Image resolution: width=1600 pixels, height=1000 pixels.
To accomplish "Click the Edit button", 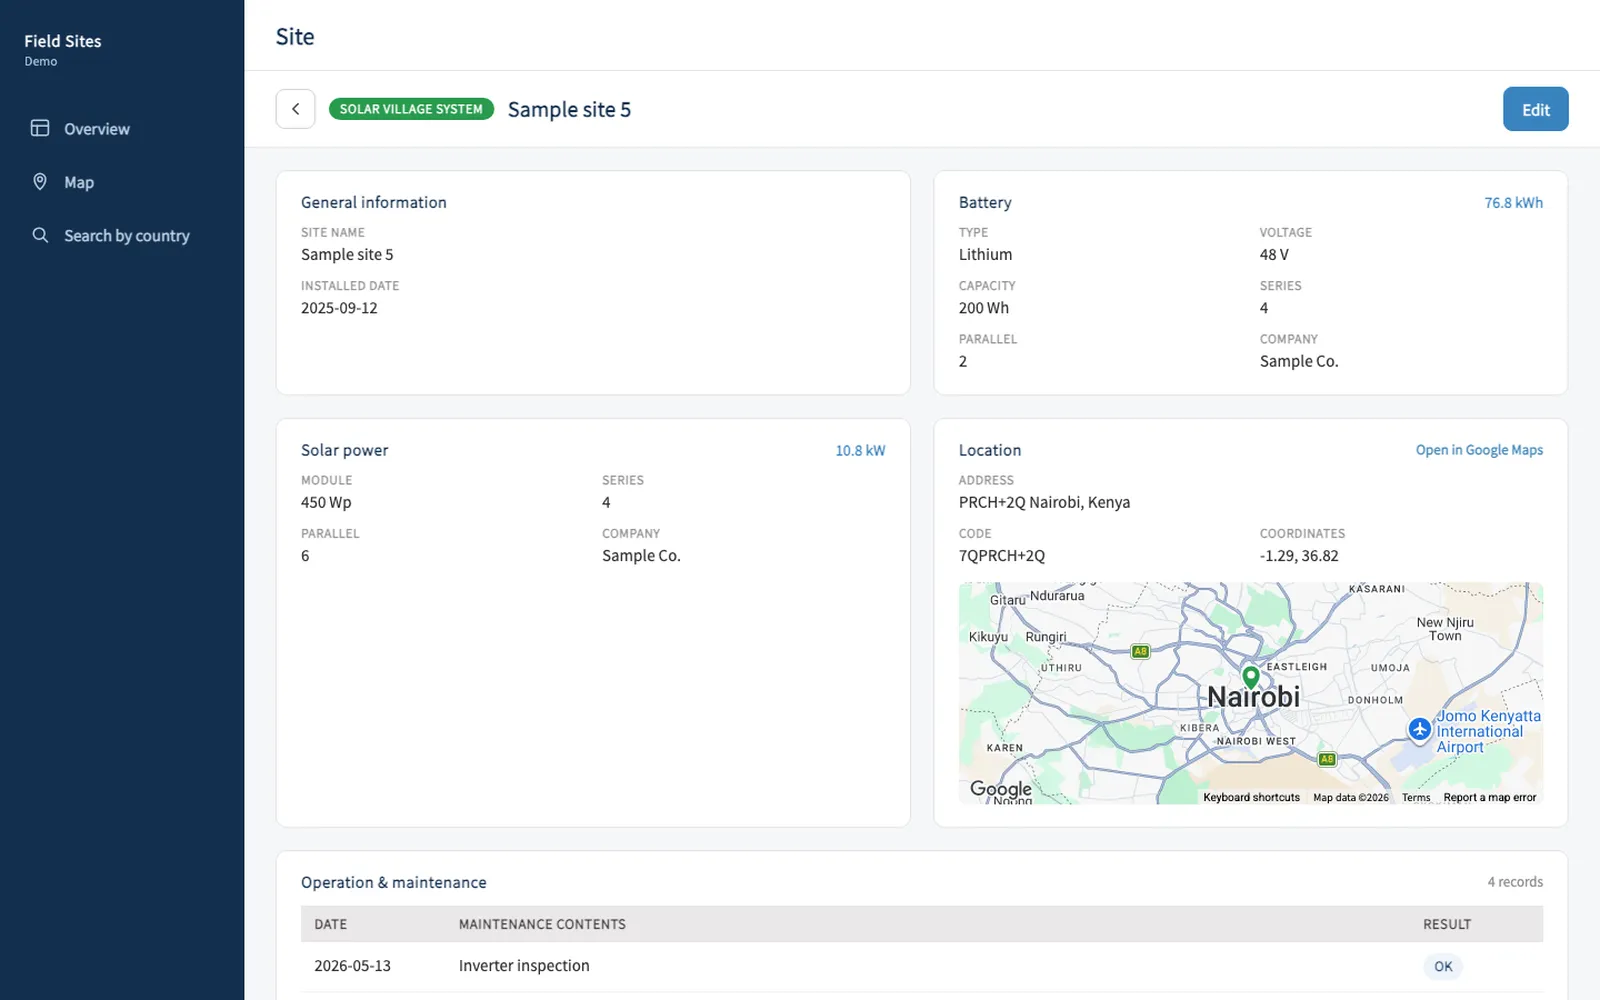I will point(1535,109).
